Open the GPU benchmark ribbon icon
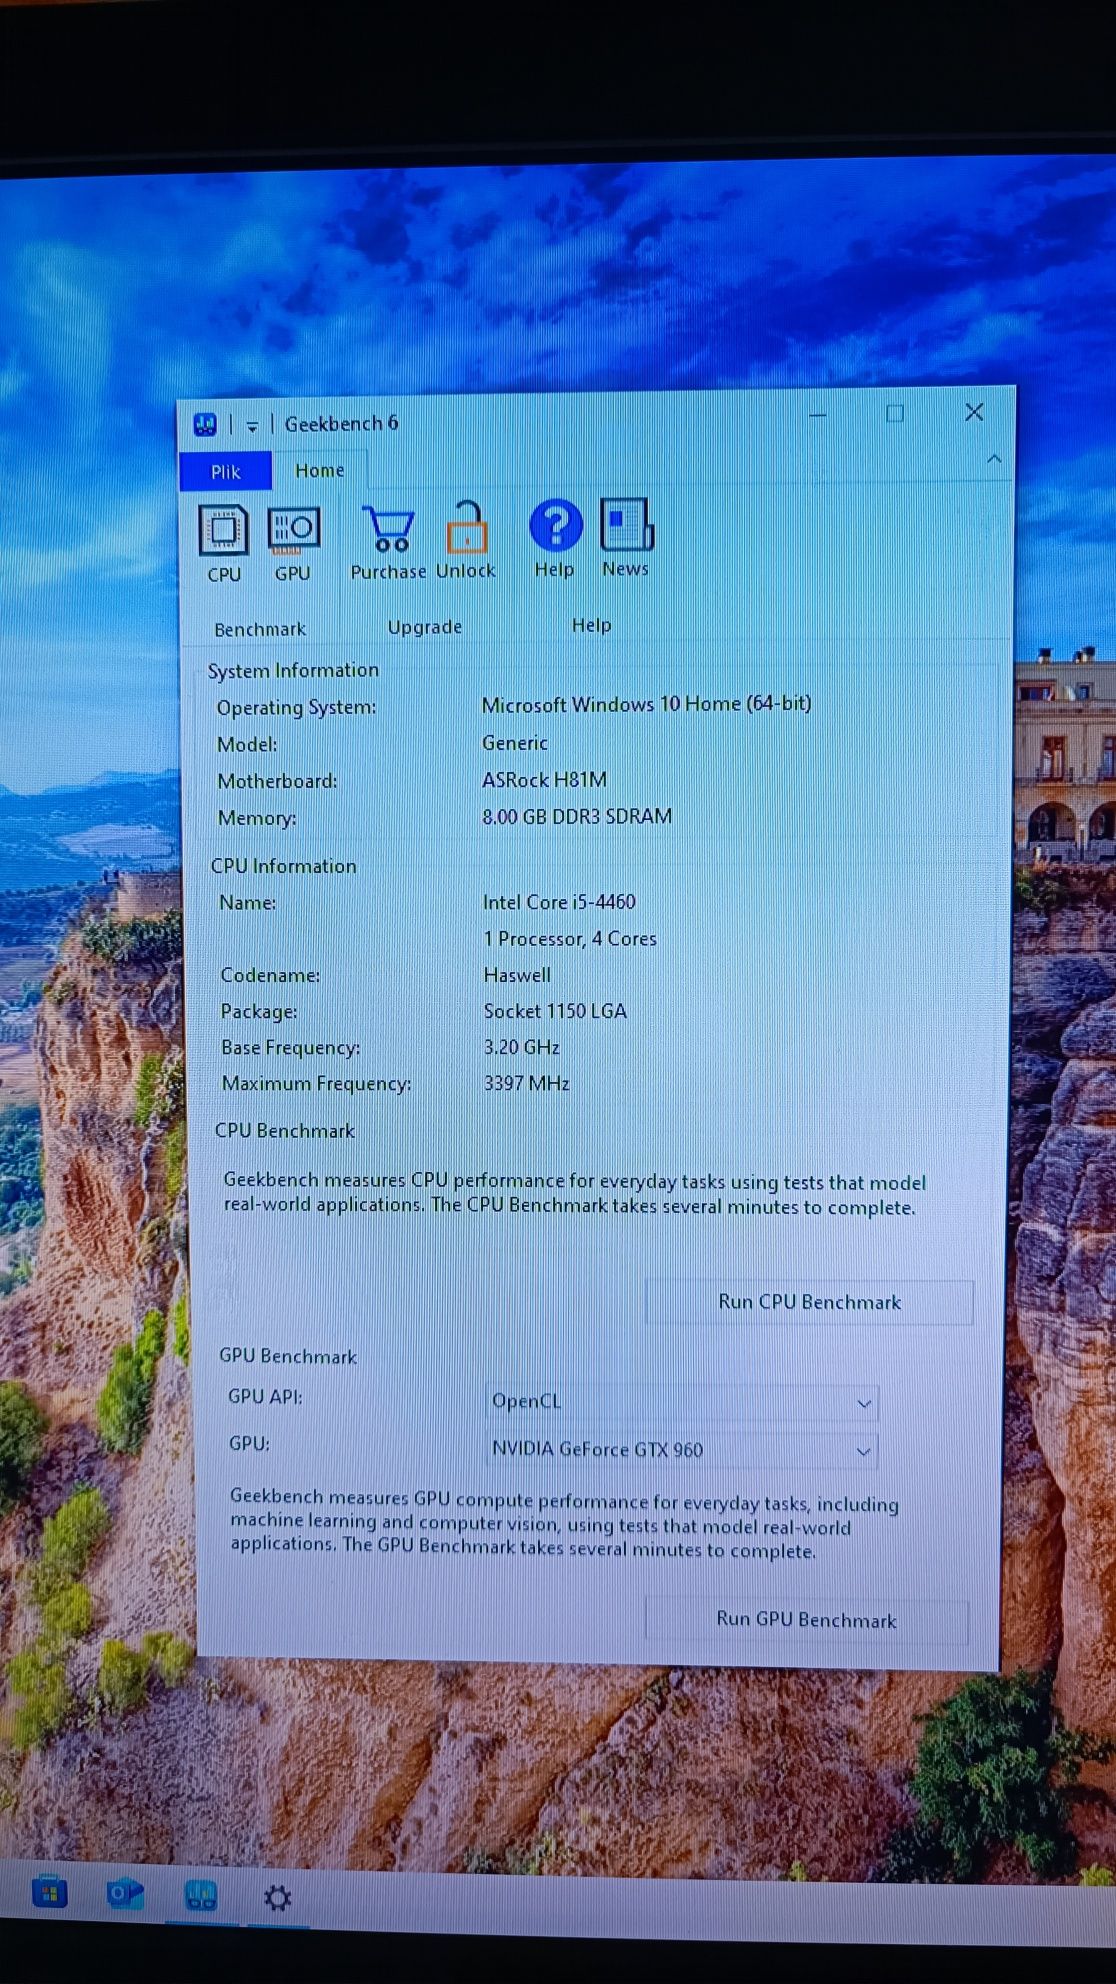This screenshot has width=1116, height=1984. coord(293,544)
